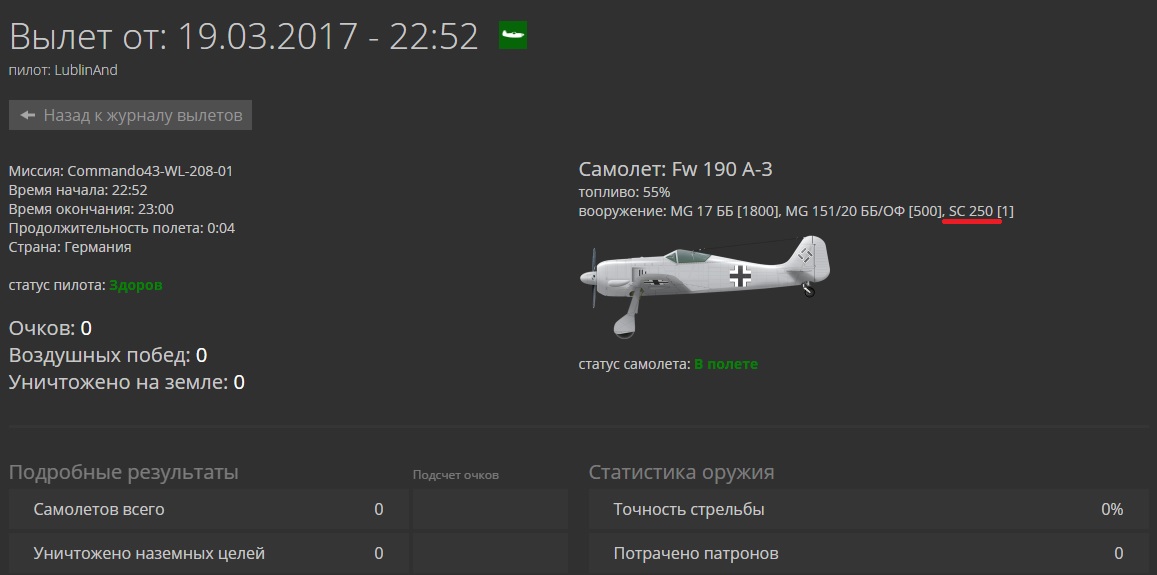
Task: Select the Самолетов всего row
Action: [209, 509]
